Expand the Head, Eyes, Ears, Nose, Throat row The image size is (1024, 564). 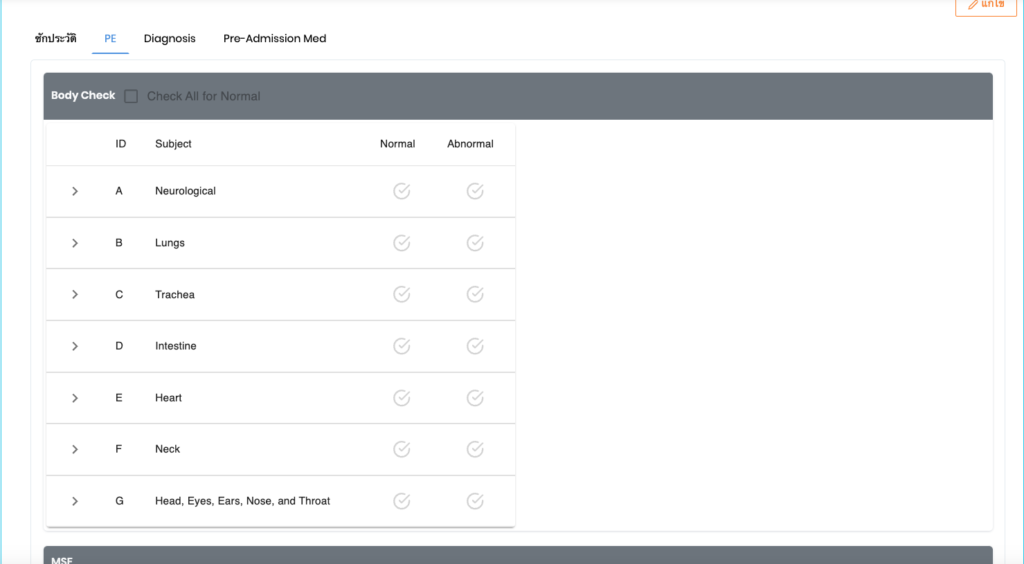75,501
